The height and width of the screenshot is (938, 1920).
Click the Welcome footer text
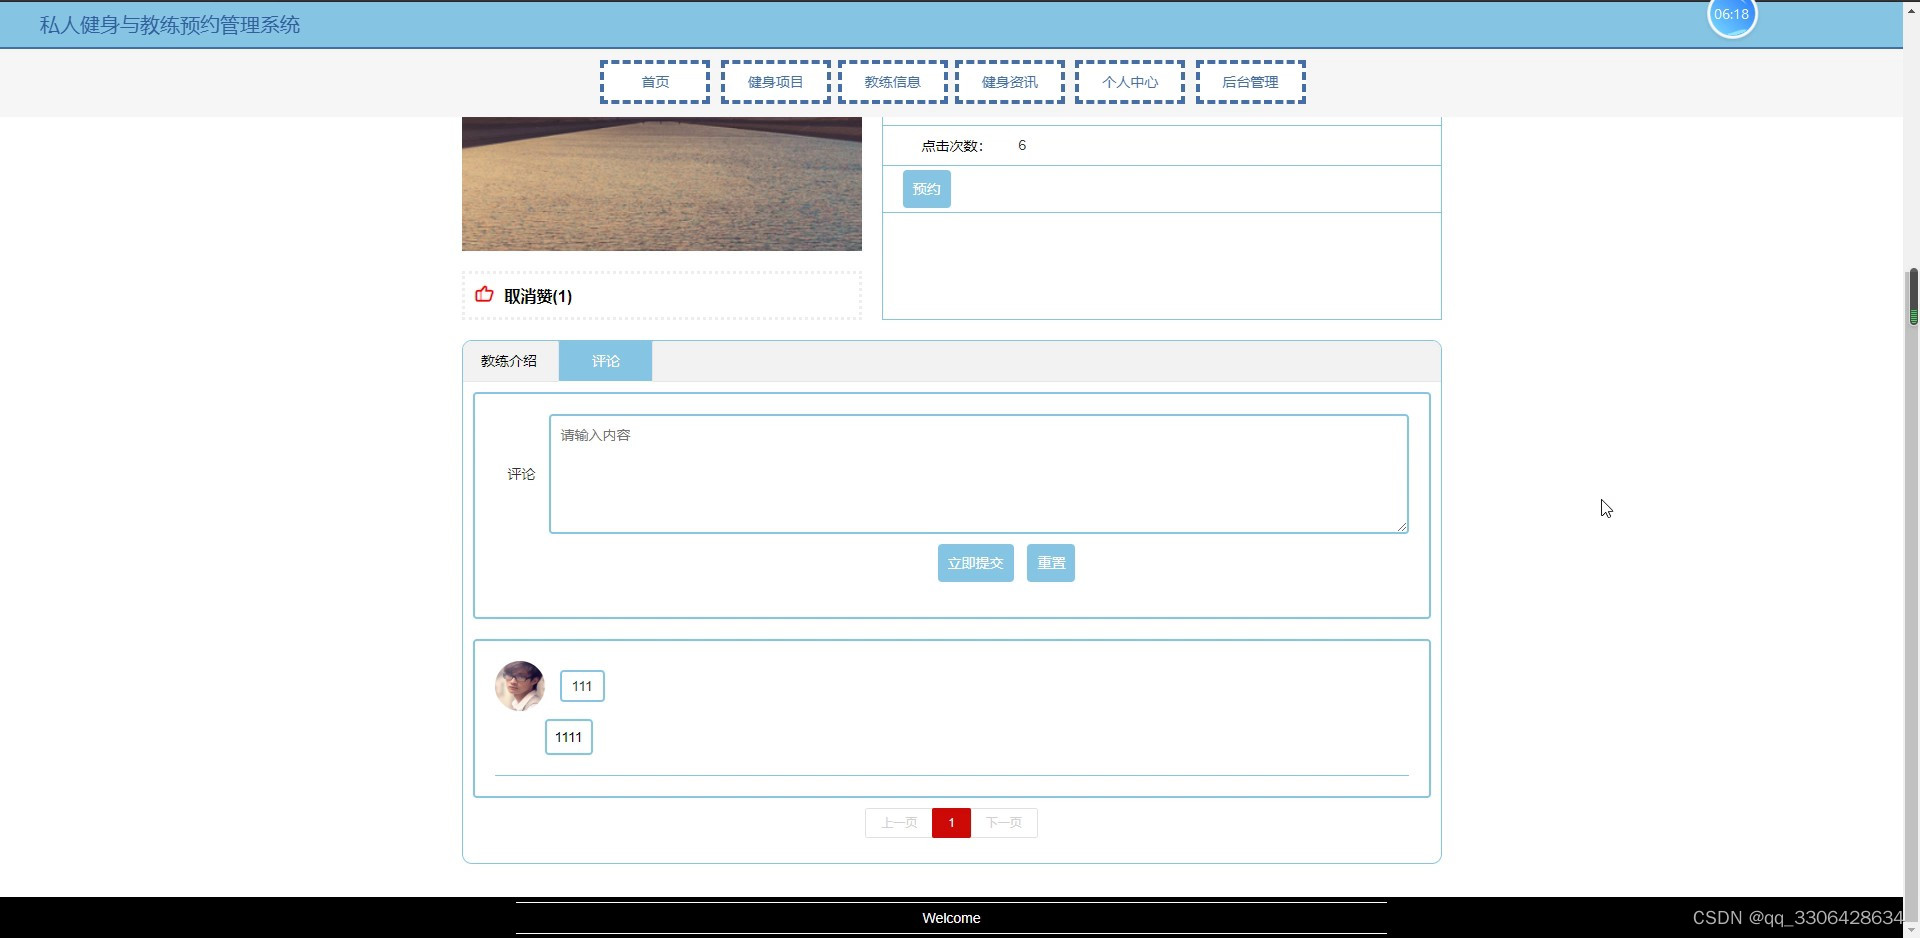[951, 918]
